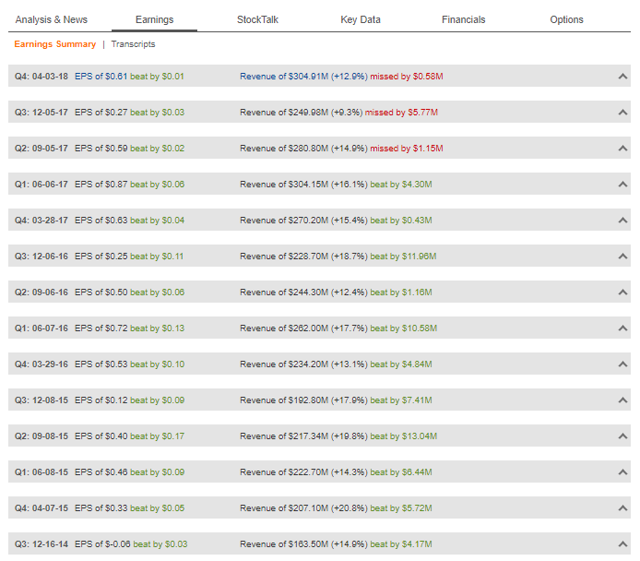Click 'Revenue of $228.70M' text
Screen dimensions: 640x561
point(284,256)
